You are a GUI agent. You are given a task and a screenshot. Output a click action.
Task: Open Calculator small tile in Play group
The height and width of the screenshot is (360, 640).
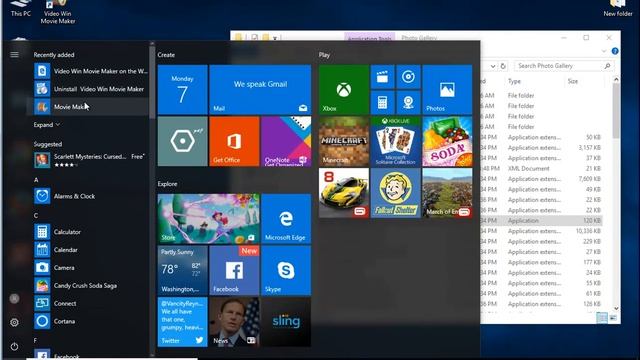pos(382,102)
